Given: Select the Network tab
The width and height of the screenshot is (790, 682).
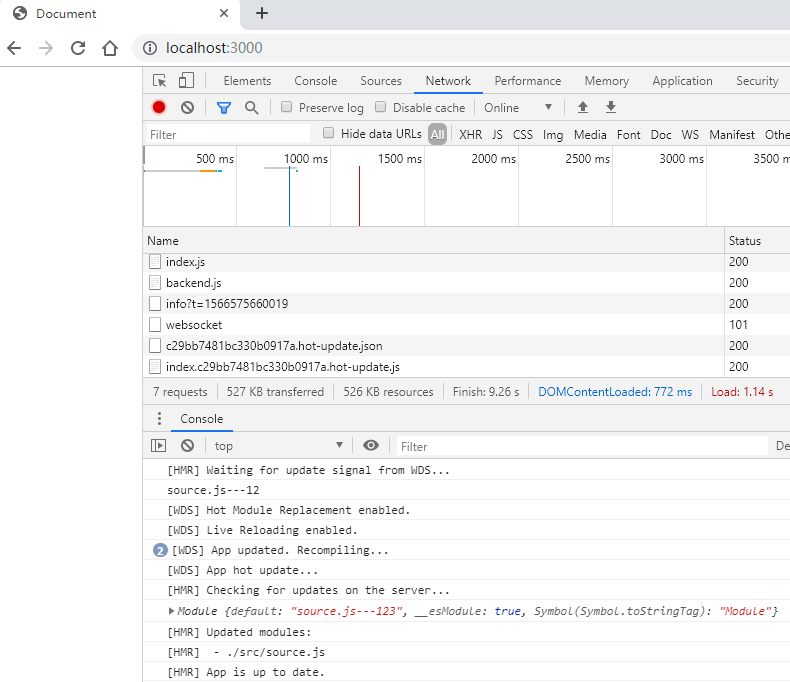Looking at the screenshot, I should tap(448, 81).
